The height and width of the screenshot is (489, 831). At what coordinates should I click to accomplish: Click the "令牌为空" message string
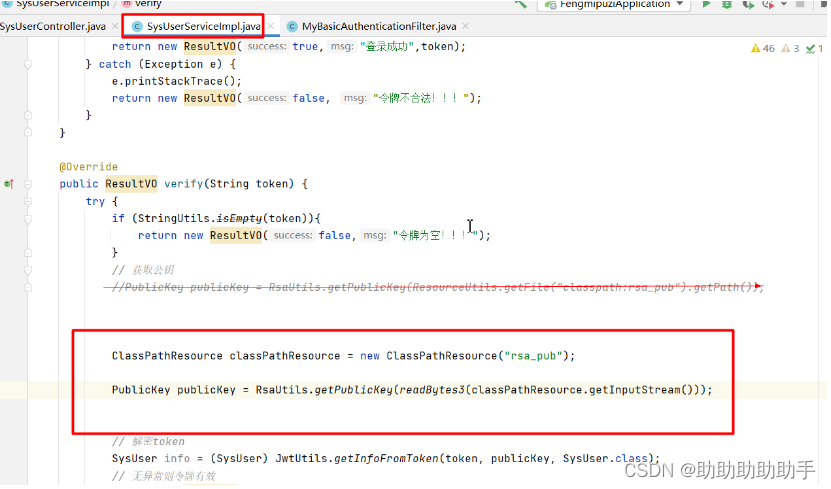435,235
